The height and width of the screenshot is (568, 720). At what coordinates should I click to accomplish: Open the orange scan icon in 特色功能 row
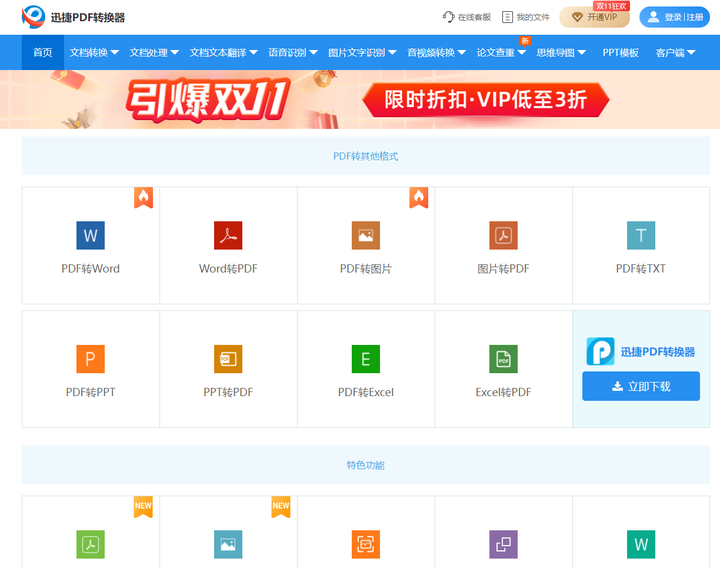[366, 544]
